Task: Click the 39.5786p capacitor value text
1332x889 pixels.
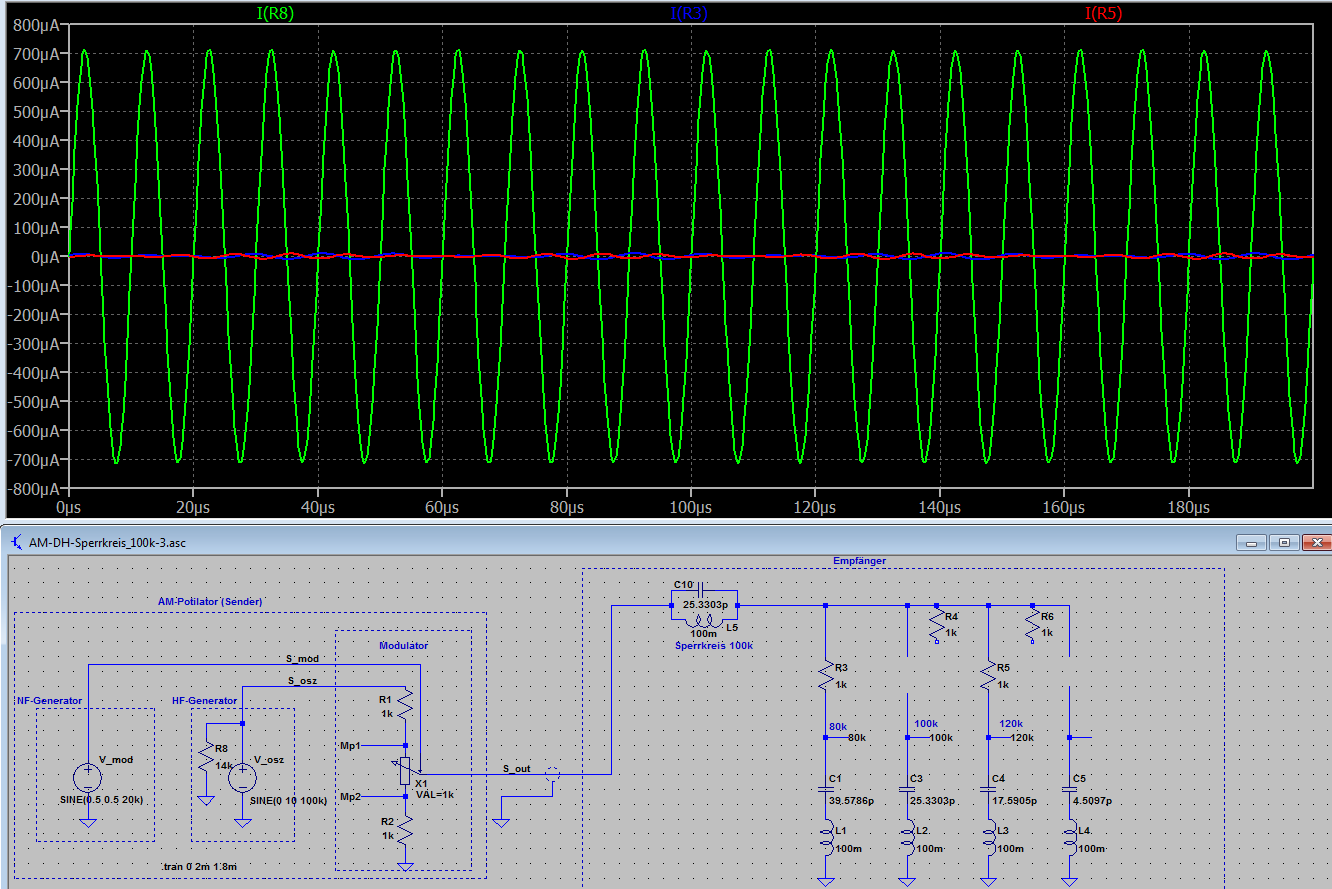Action: [x=852, y=802]
